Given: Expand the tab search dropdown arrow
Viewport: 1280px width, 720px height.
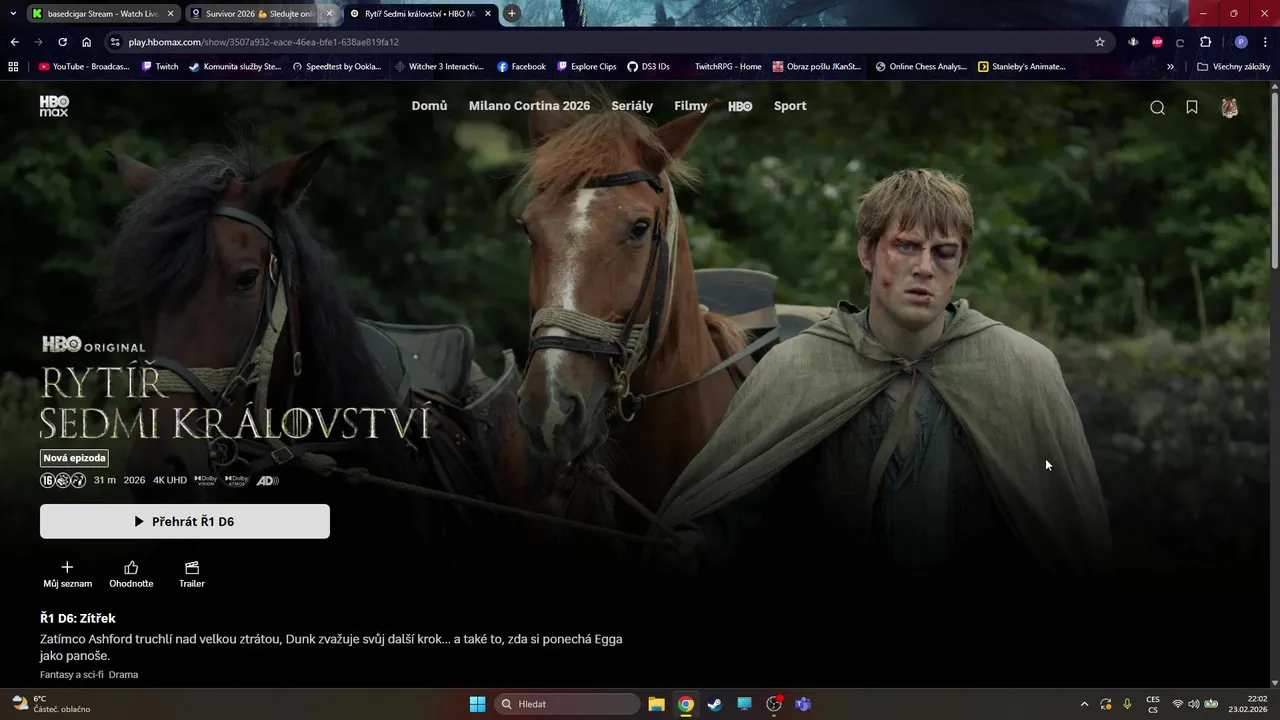Looking at the screenshot, I should pyautogui.click(x=13, y=14).
